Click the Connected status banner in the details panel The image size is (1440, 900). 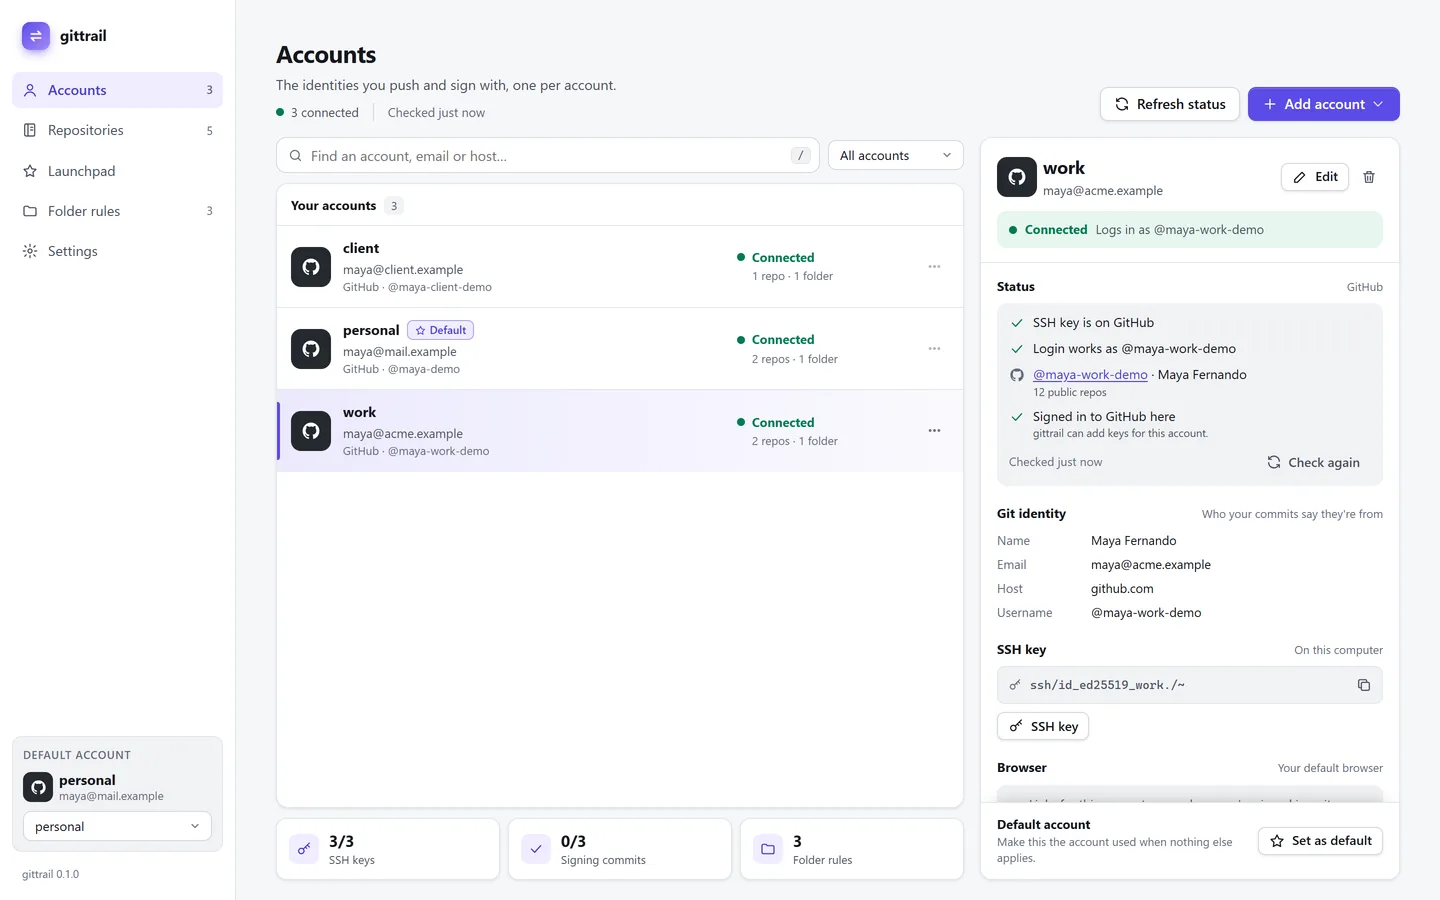coord(1190,230)
